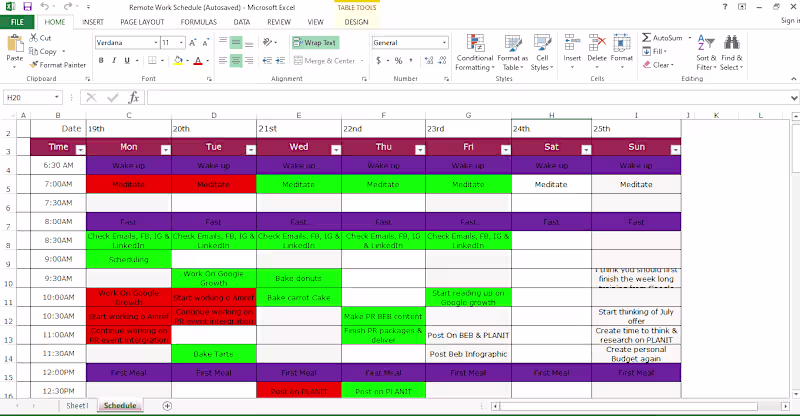The height and width of the screenshot is (416, 800).
Task: Open Fill Color bucket swatch
Action: 178,60
